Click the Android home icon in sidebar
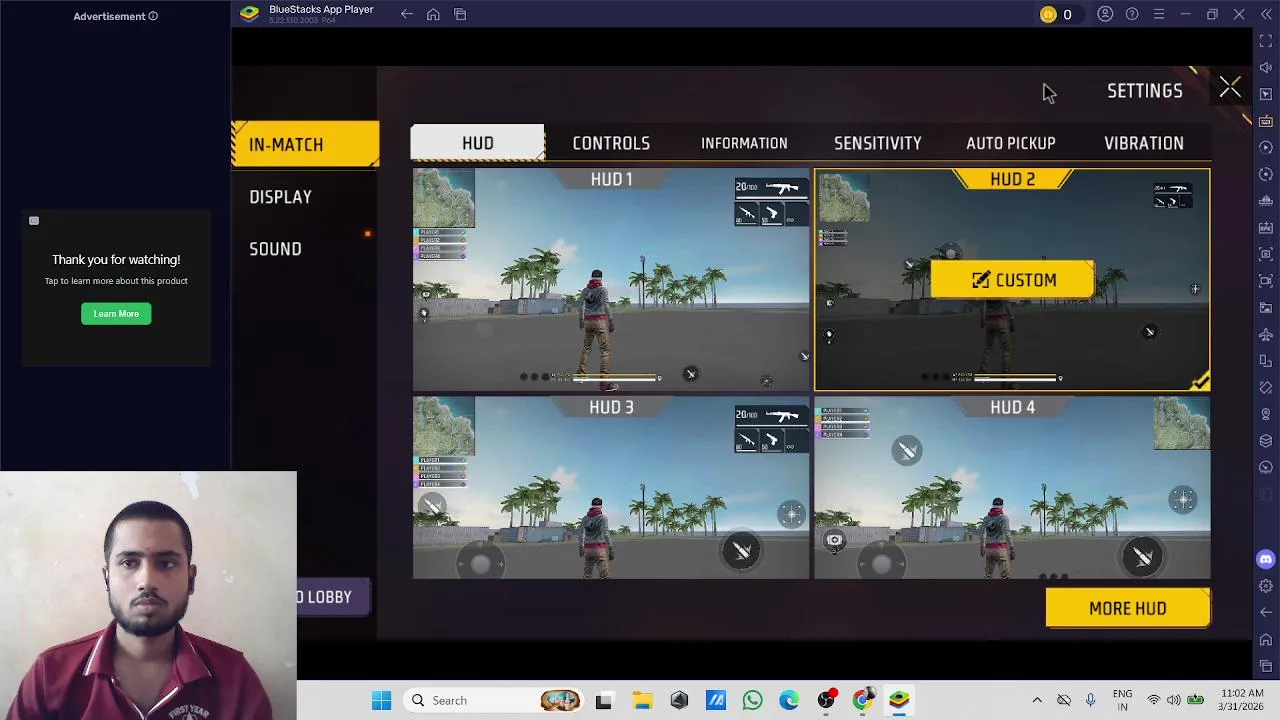The height and width of the screenshot is (720, 1280). tap(1266, 639)
